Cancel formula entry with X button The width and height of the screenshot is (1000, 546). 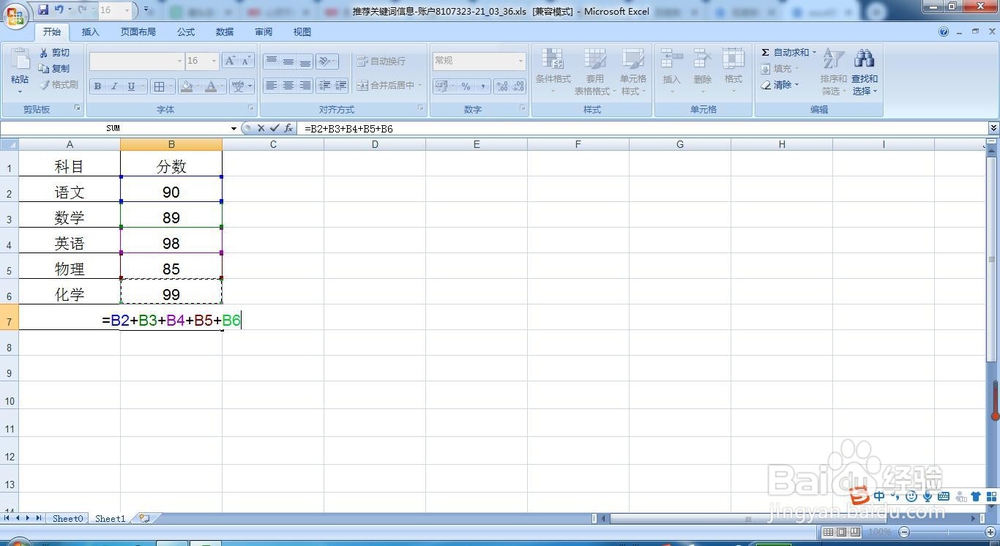click(261, 128)
